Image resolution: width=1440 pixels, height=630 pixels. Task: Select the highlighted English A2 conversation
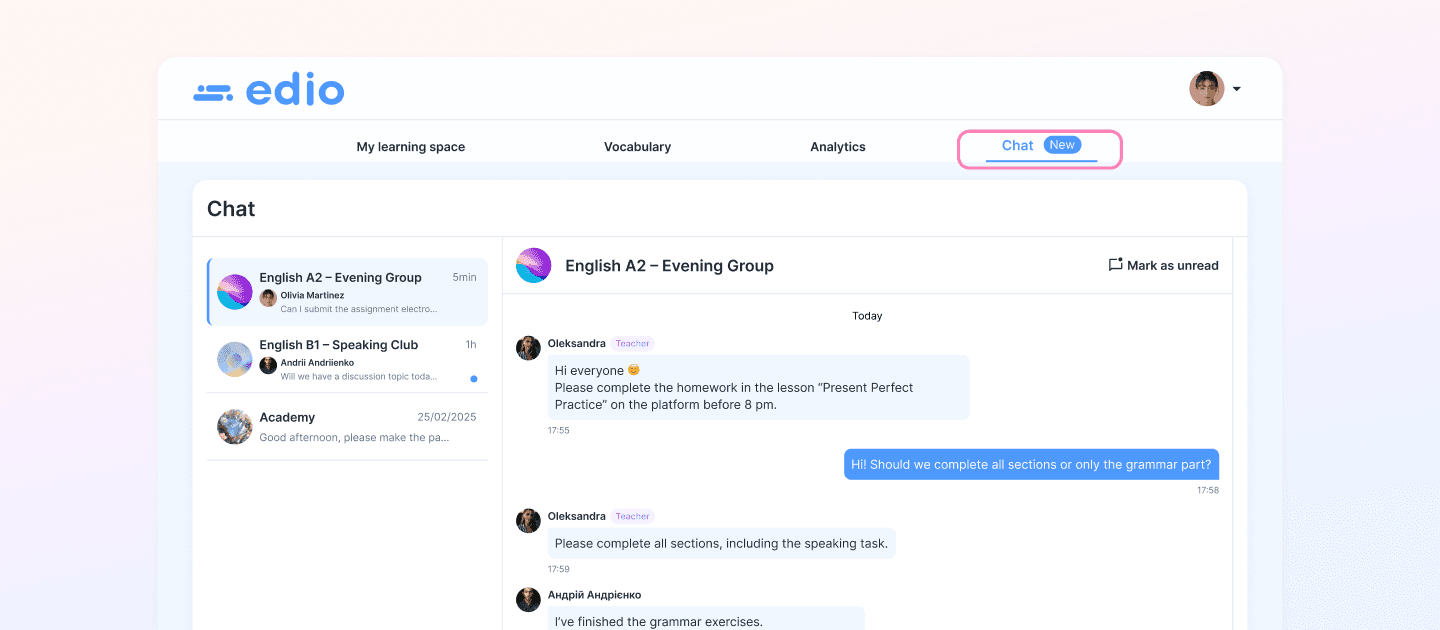coord(347,291)
